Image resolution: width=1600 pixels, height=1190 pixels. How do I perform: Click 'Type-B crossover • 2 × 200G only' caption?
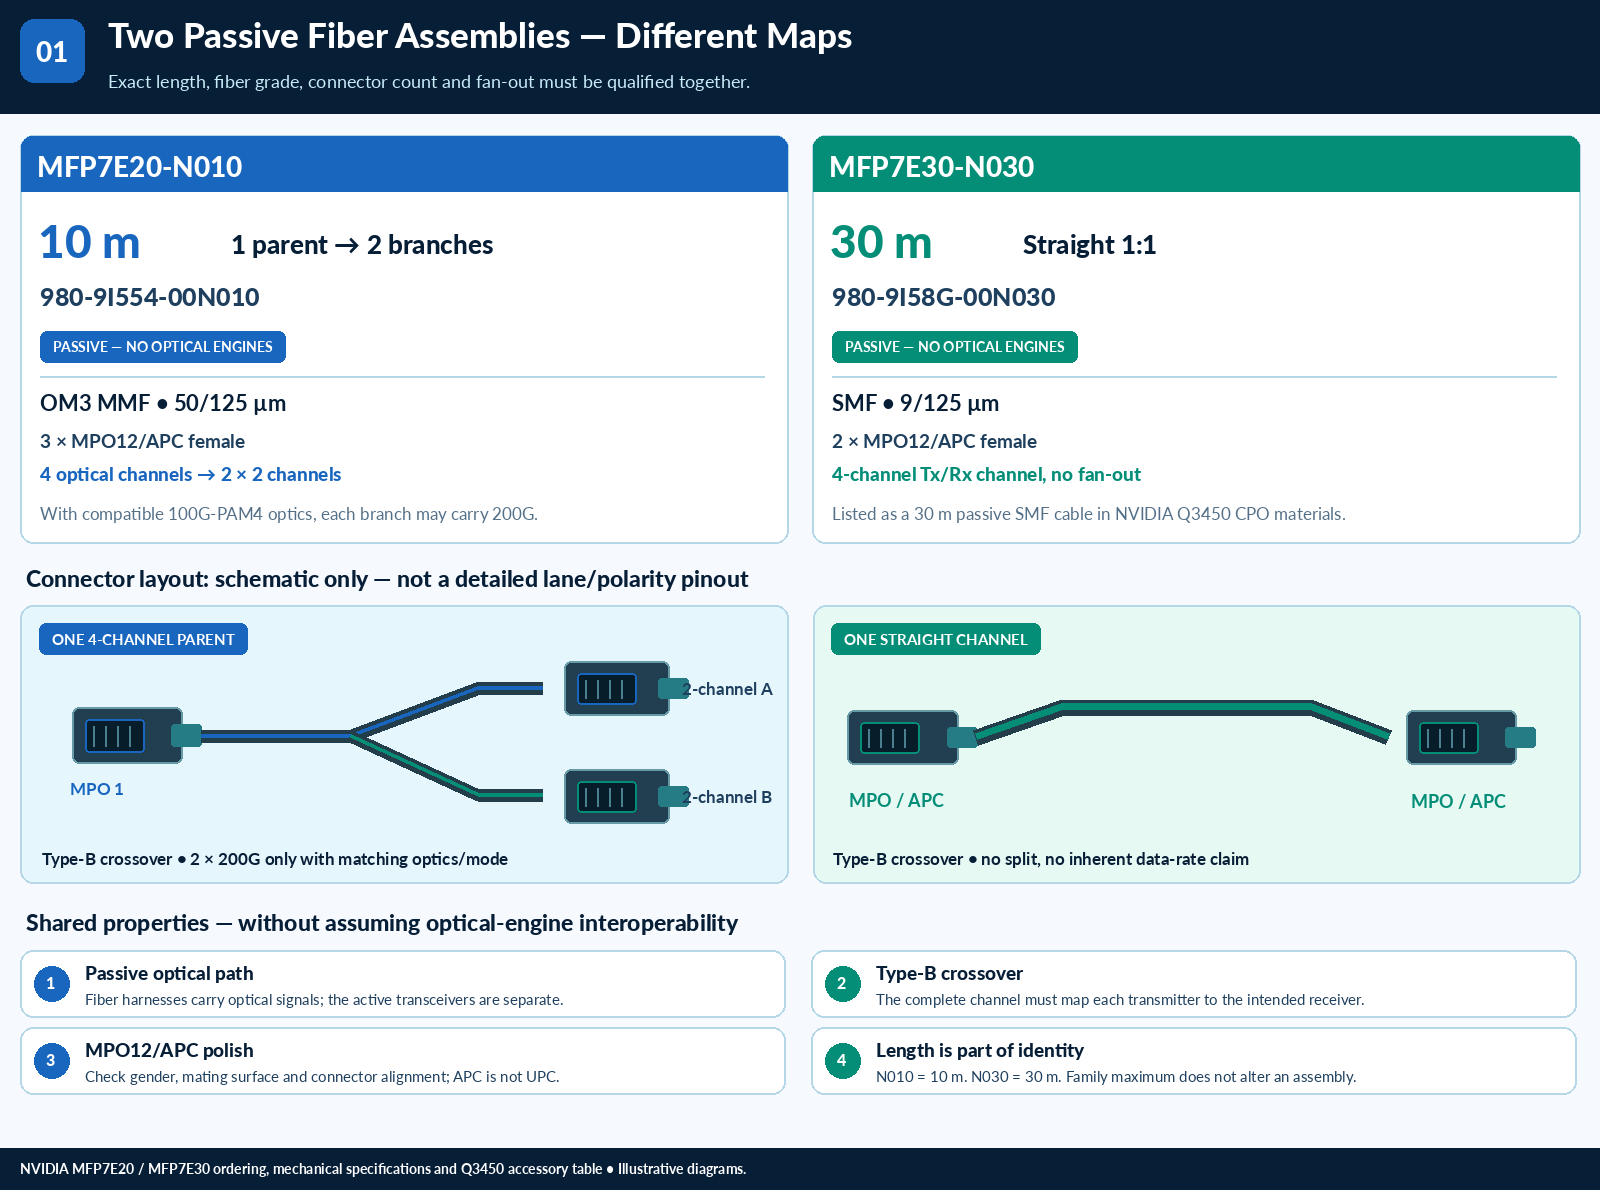pos(275,859)
